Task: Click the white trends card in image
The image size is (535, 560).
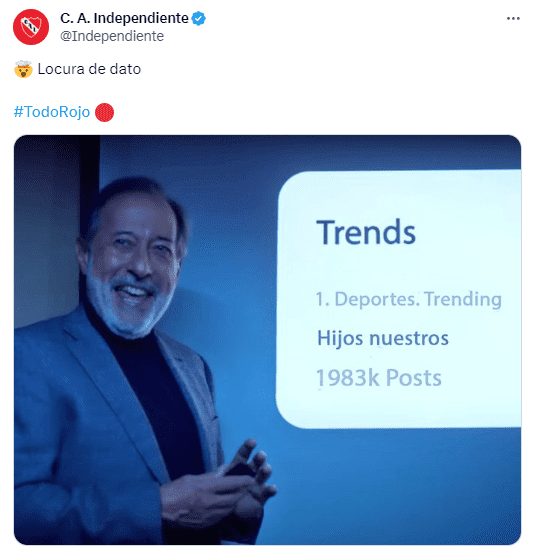Action: coord(399,300)
